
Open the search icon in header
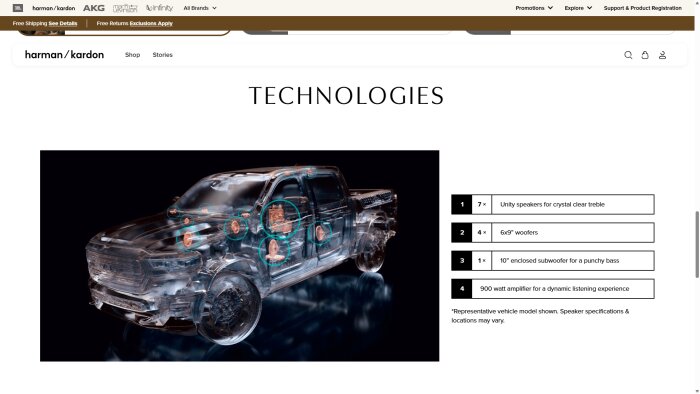click(x=628, y=55)
